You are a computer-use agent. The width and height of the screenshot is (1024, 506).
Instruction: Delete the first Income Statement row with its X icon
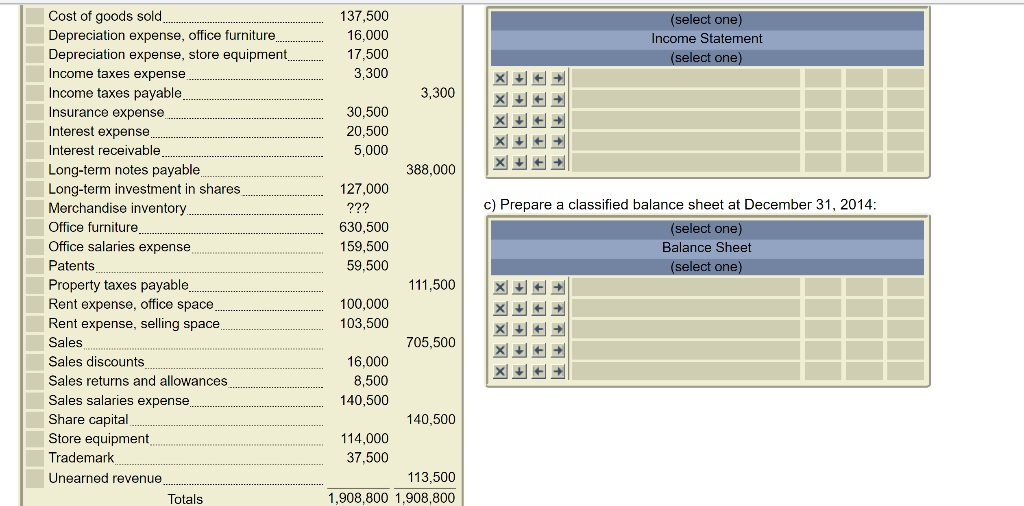pos(500,78)
